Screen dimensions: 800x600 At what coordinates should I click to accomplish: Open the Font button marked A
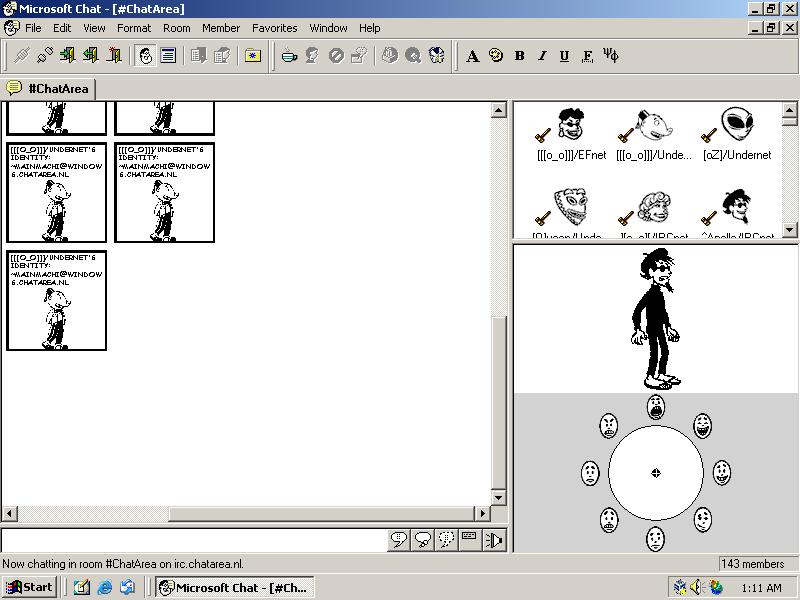coord(473,56)
